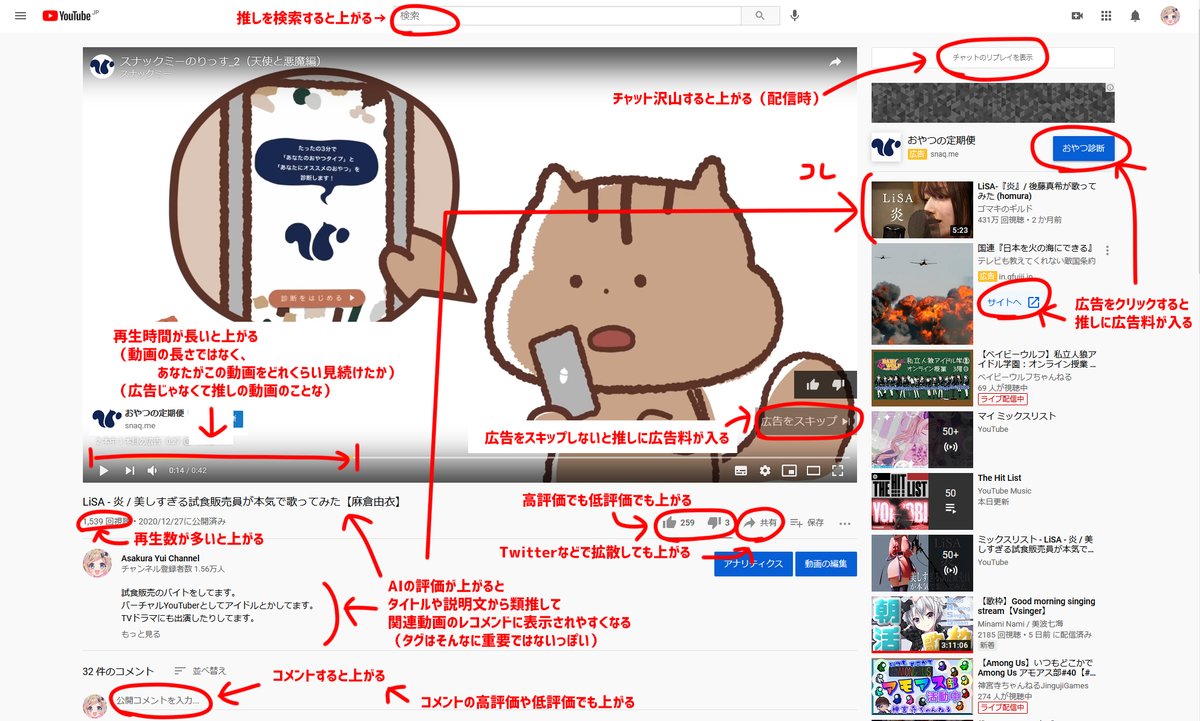The width and height of the screenshot is (1200, 721).
Task: Open アナリティクス analytics
Action: 754,564
